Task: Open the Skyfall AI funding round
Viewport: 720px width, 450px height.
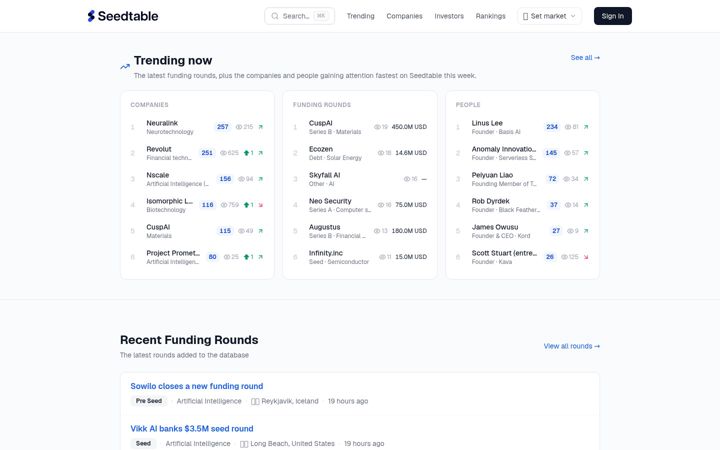Action: [x=360, y=179]
